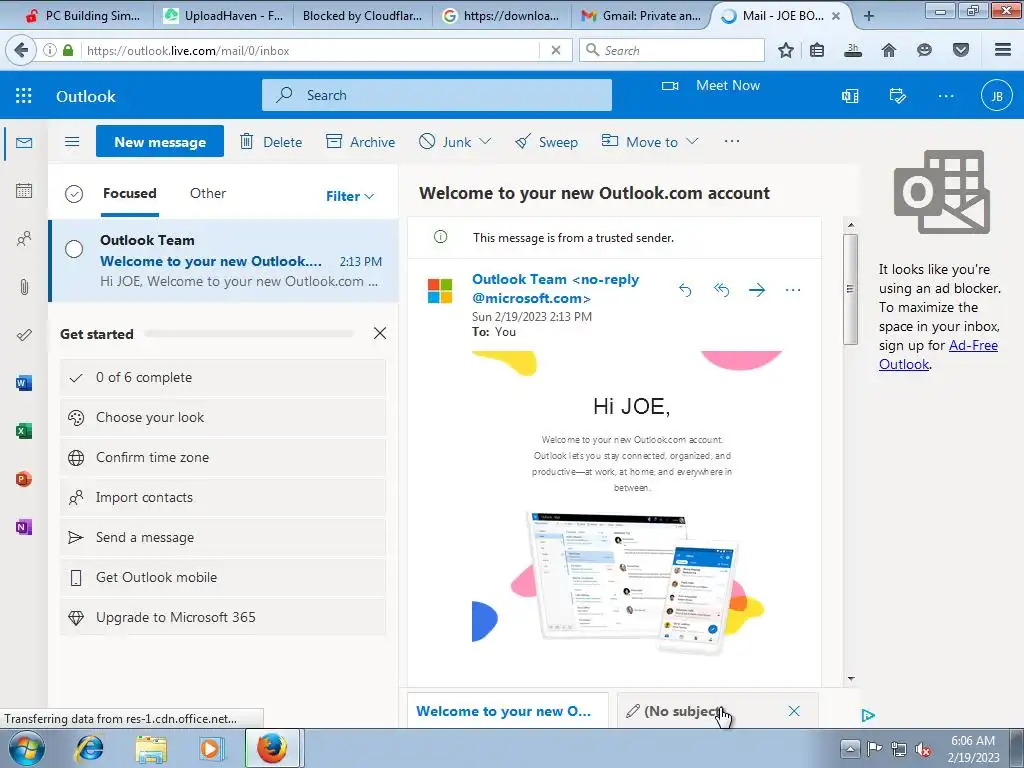Toggle select all messages circle
The width and height of the screenshot is (1024, 768).
pos(74,194)
